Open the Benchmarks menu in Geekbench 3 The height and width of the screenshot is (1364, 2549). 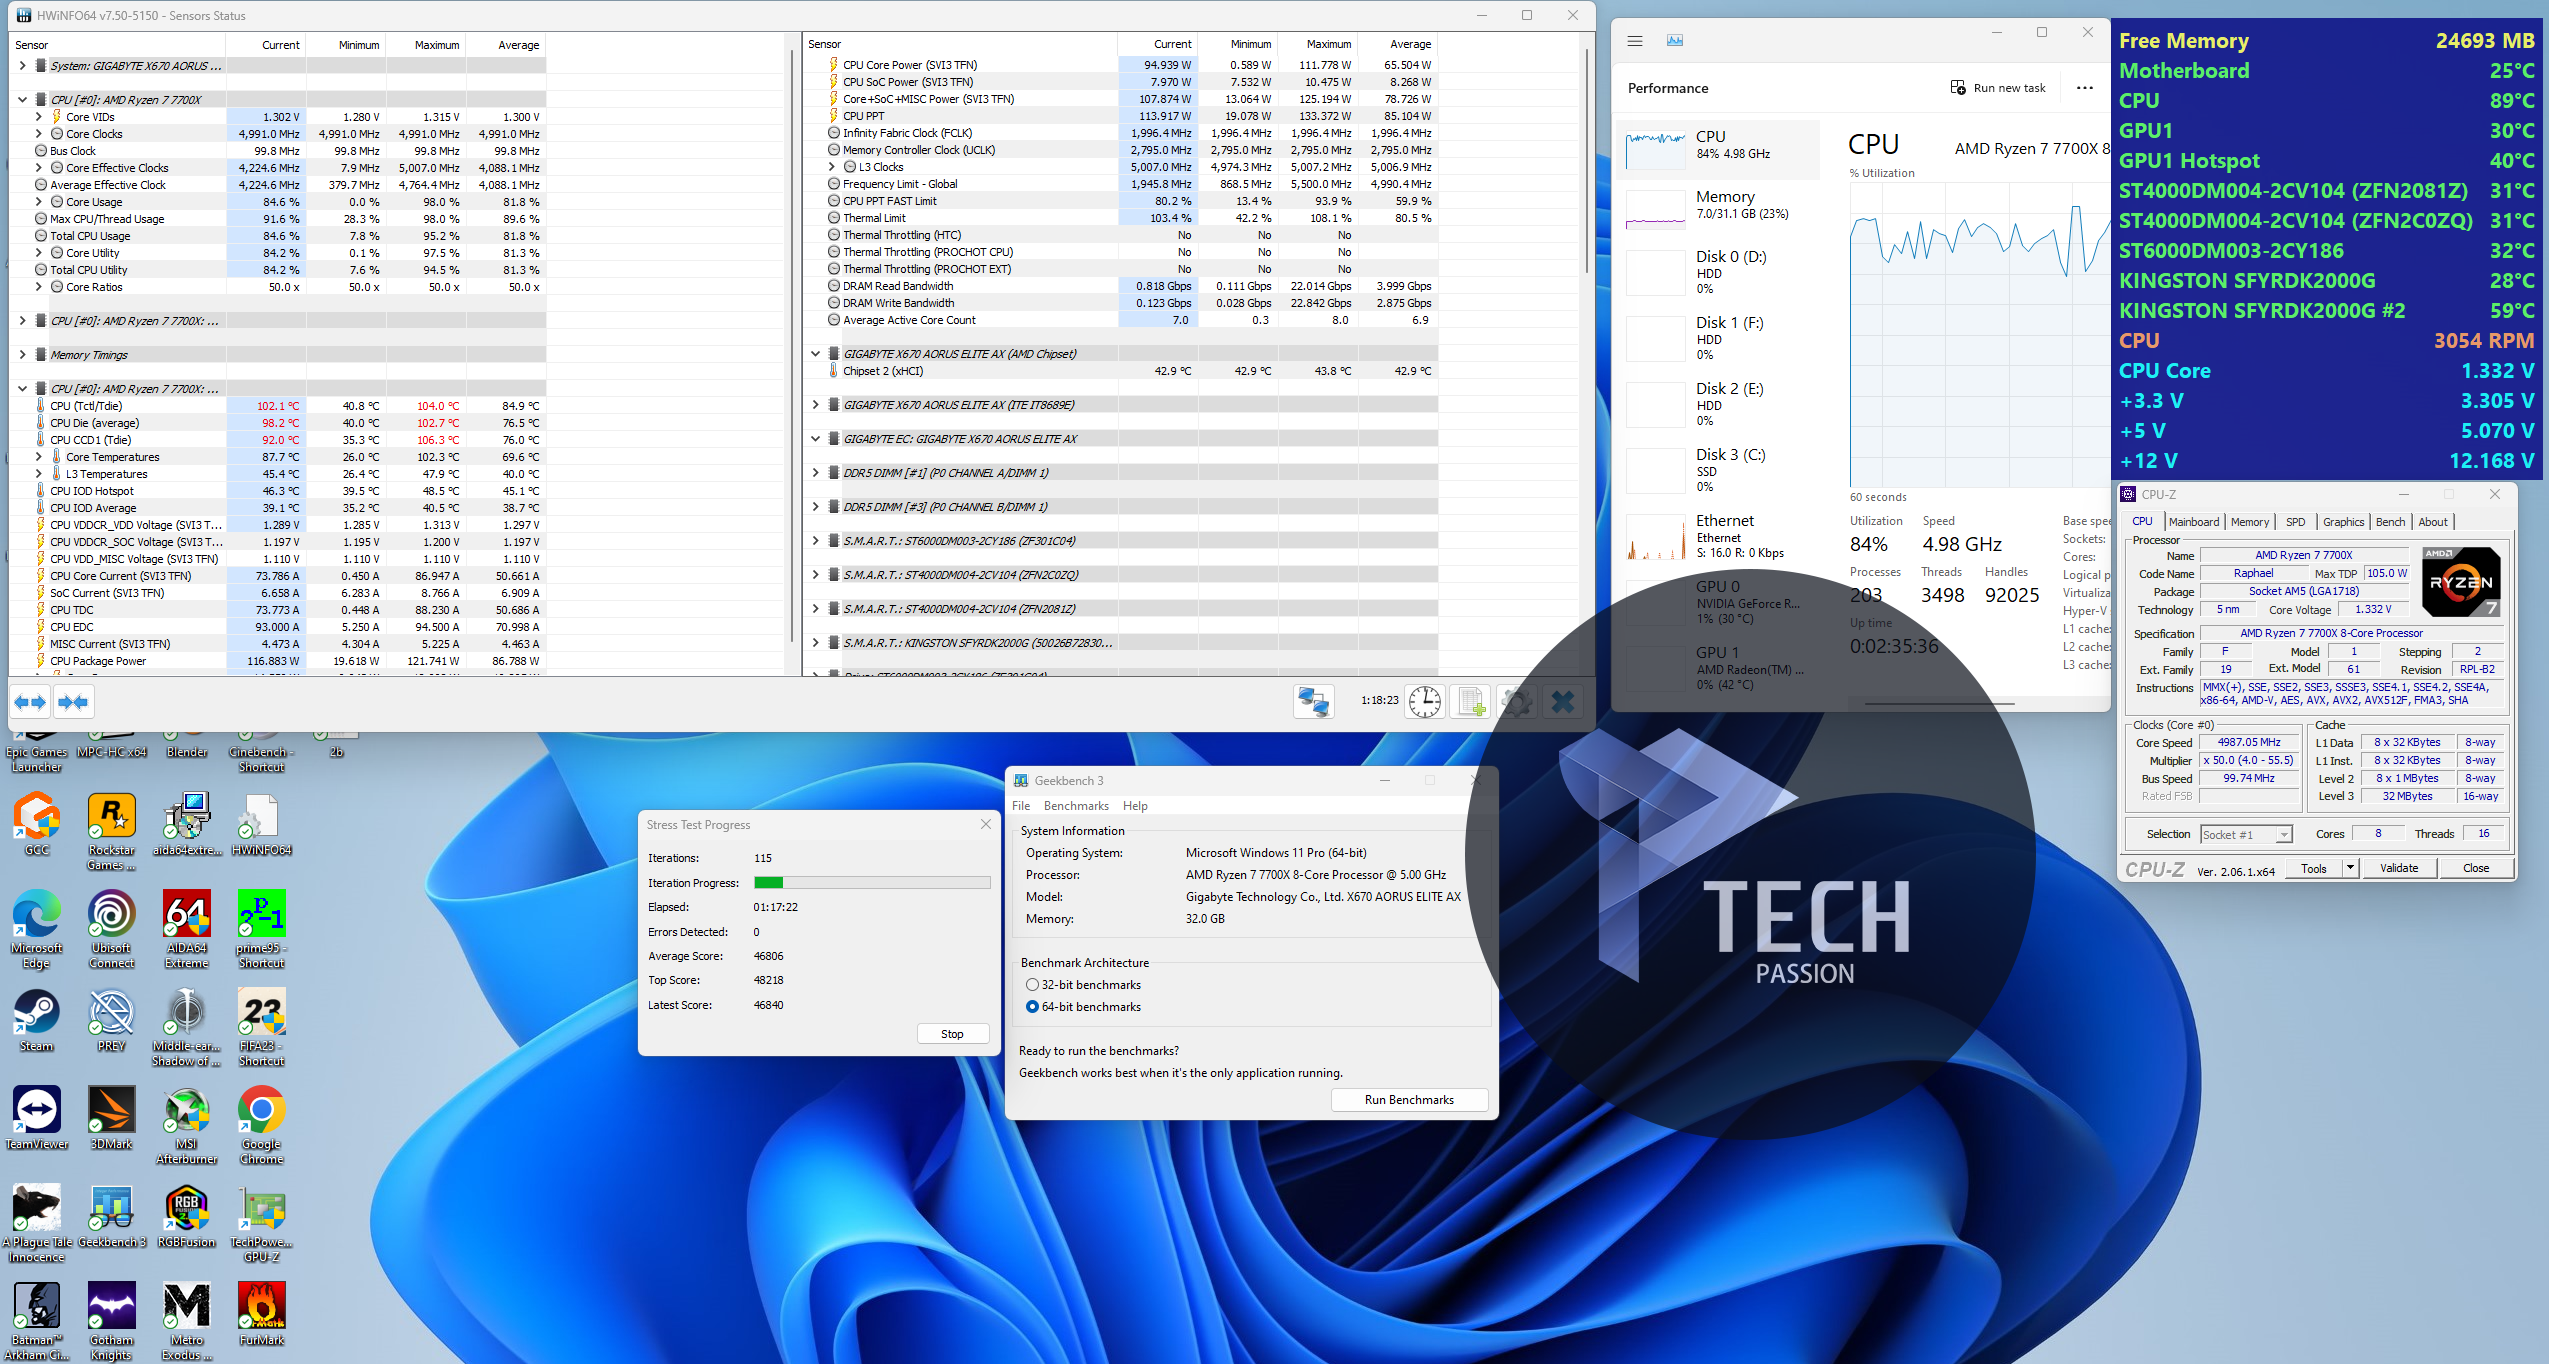[x=1075, y=806]
